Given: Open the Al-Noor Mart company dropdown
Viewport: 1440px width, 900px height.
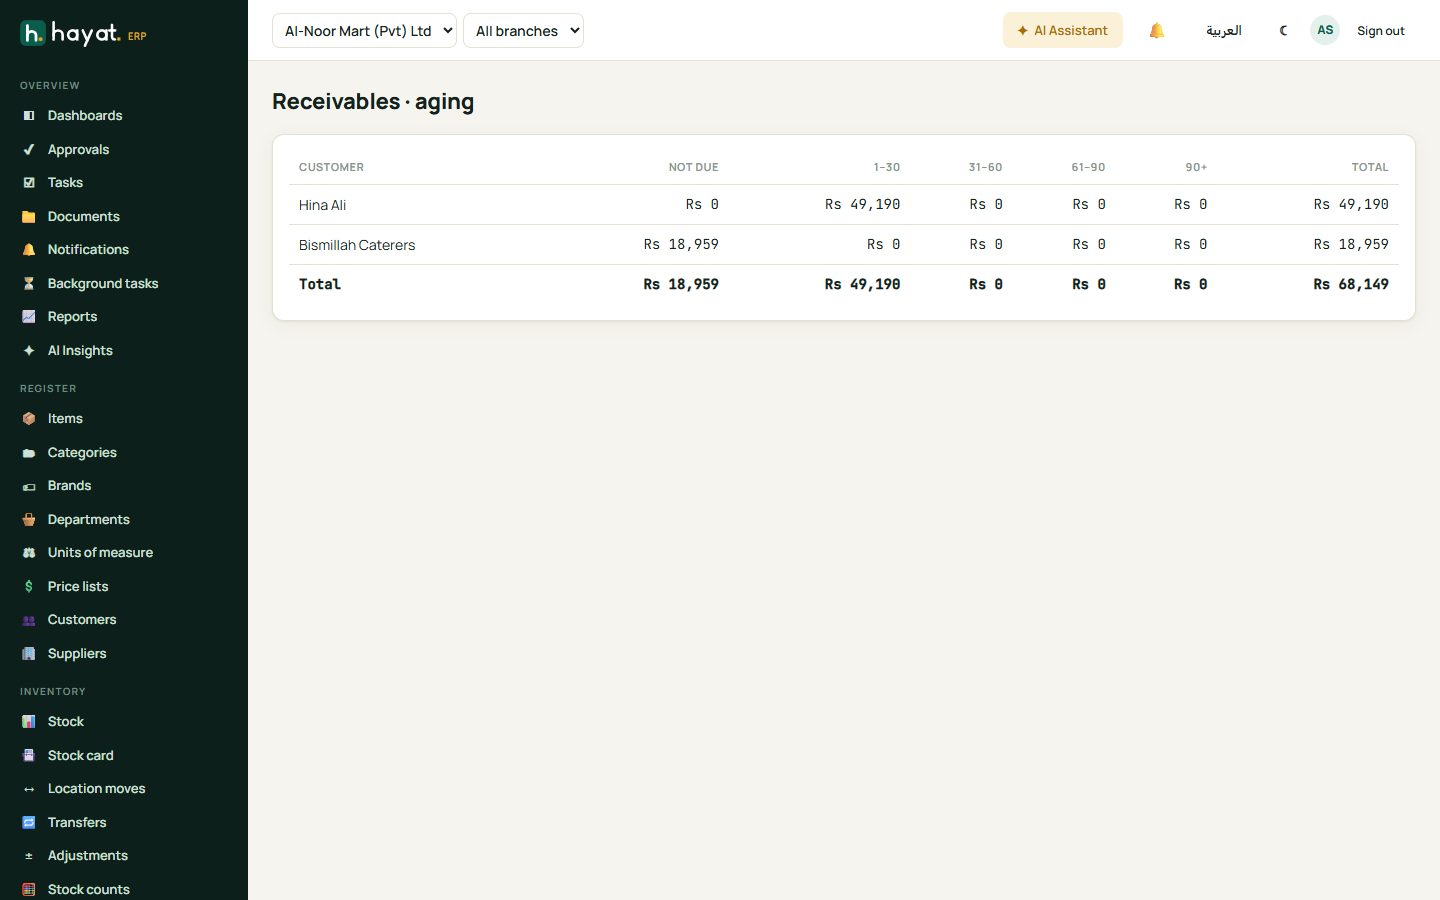Looking at the screenshot, I should click(364, 31).
